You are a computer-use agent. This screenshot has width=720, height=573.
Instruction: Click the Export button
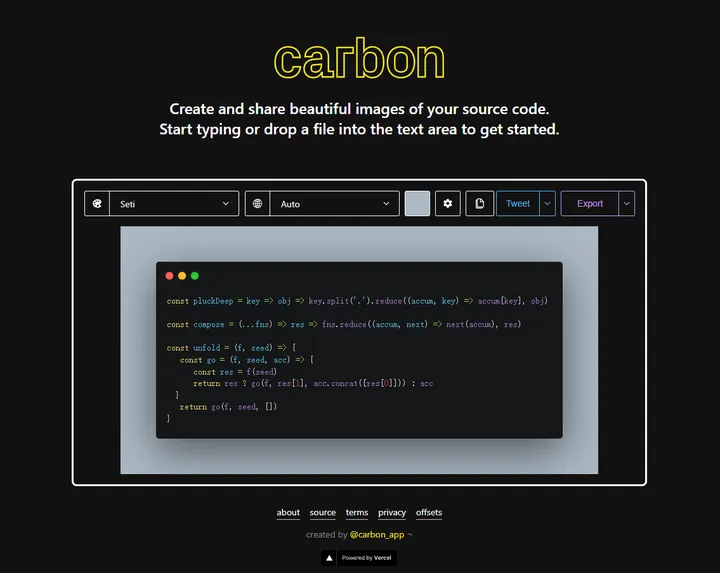click(x=590, y=203)
